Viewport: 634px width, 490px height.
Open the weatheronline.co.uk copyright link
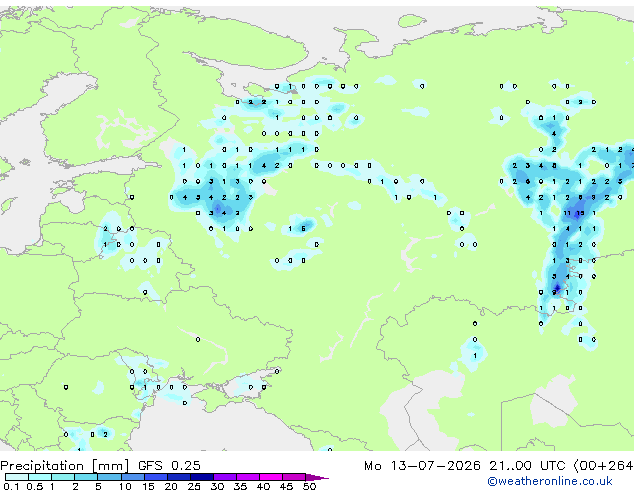[550, 481]
